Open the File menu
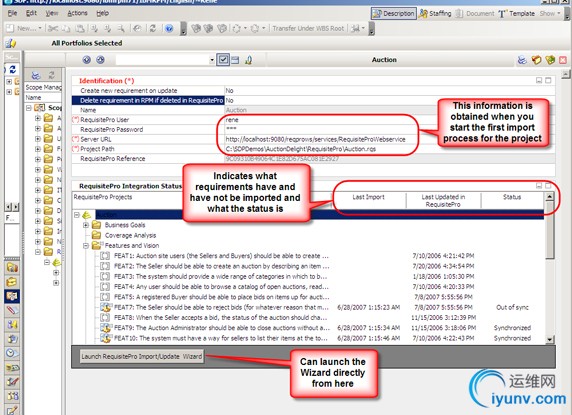This screenshot has height=415, width=572. click(x=12, y=13)
